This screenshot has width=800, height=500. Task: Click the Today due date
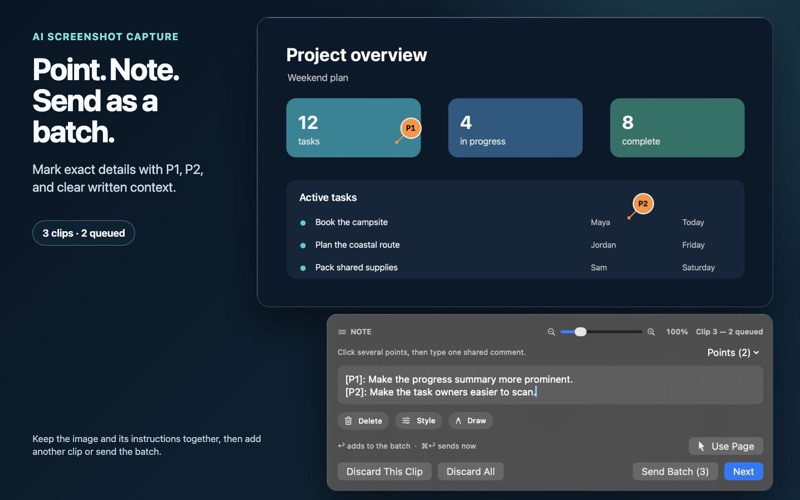point(693,222)
